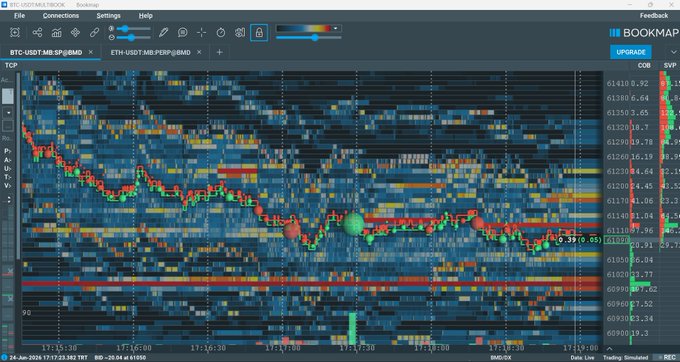The image size is (680, 362).
Task: Click the empty checkbox in TCP panel
Action: (x=7, y=126)
